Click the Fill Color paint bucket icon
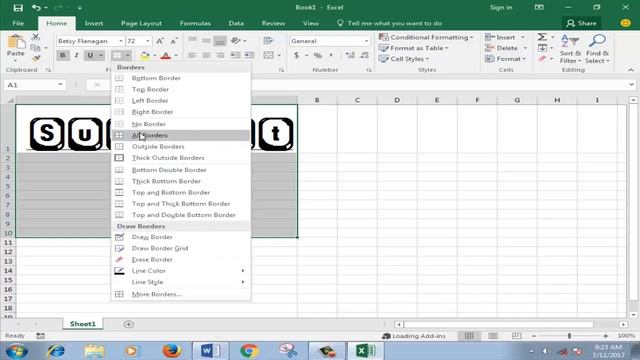Image resolution: width=640 pixels, height=360 pixels. coord(144,55)
